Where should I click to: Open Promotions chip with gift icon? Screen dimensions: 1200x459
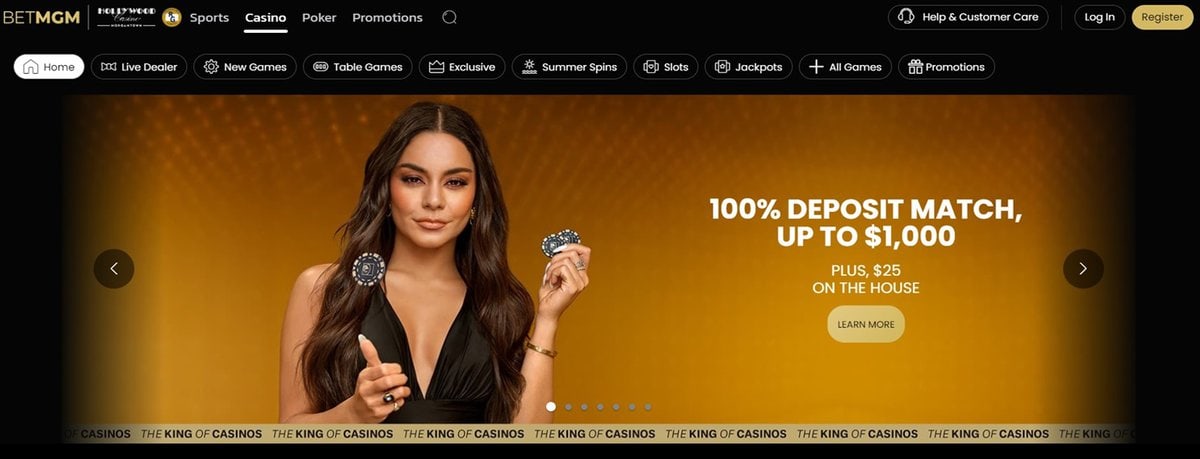(x=946, y=67)
